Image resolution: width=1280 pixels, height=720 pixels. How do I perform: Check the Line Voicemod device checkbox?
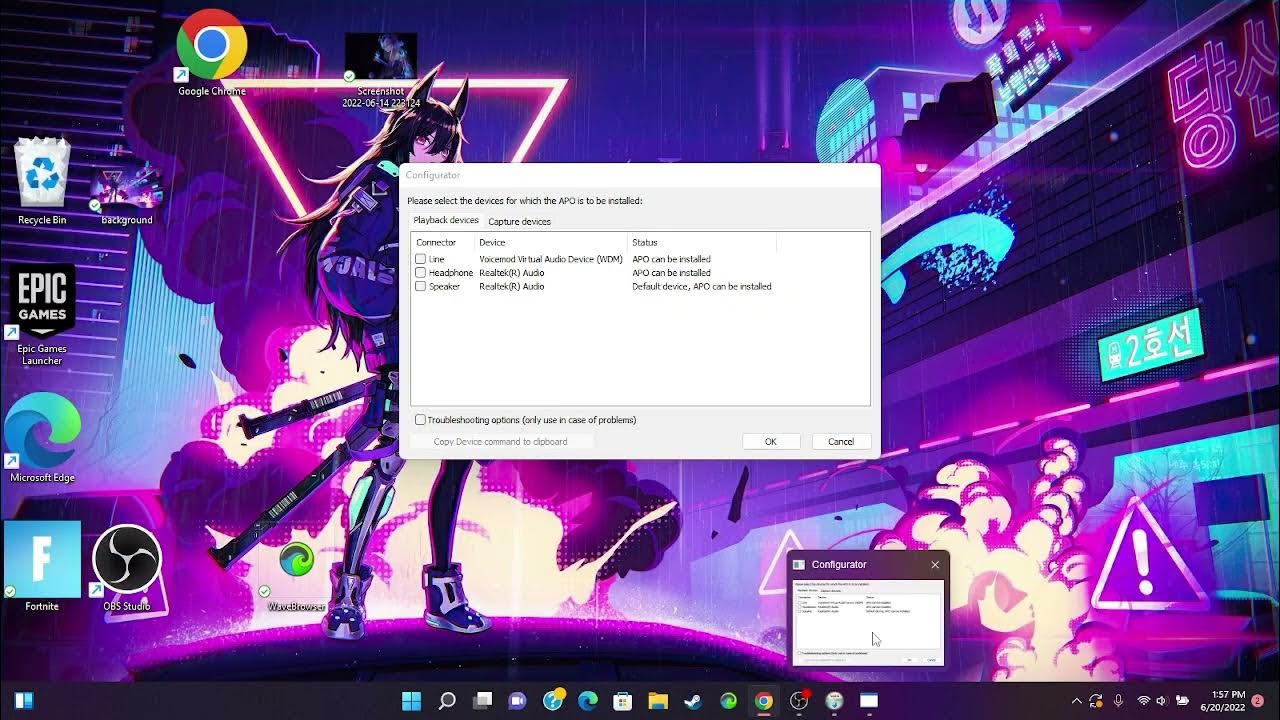pyautogui.click(x=421, y=259)
